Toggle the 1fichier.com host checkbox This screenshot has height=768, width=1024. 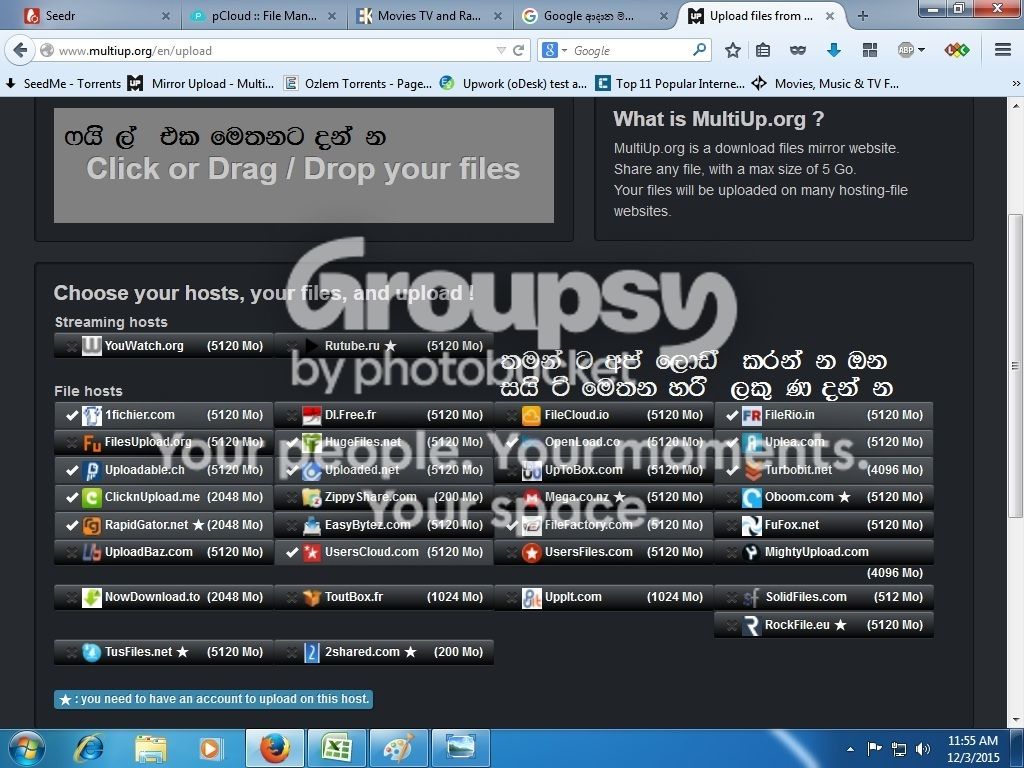click(x=71, y=415)
